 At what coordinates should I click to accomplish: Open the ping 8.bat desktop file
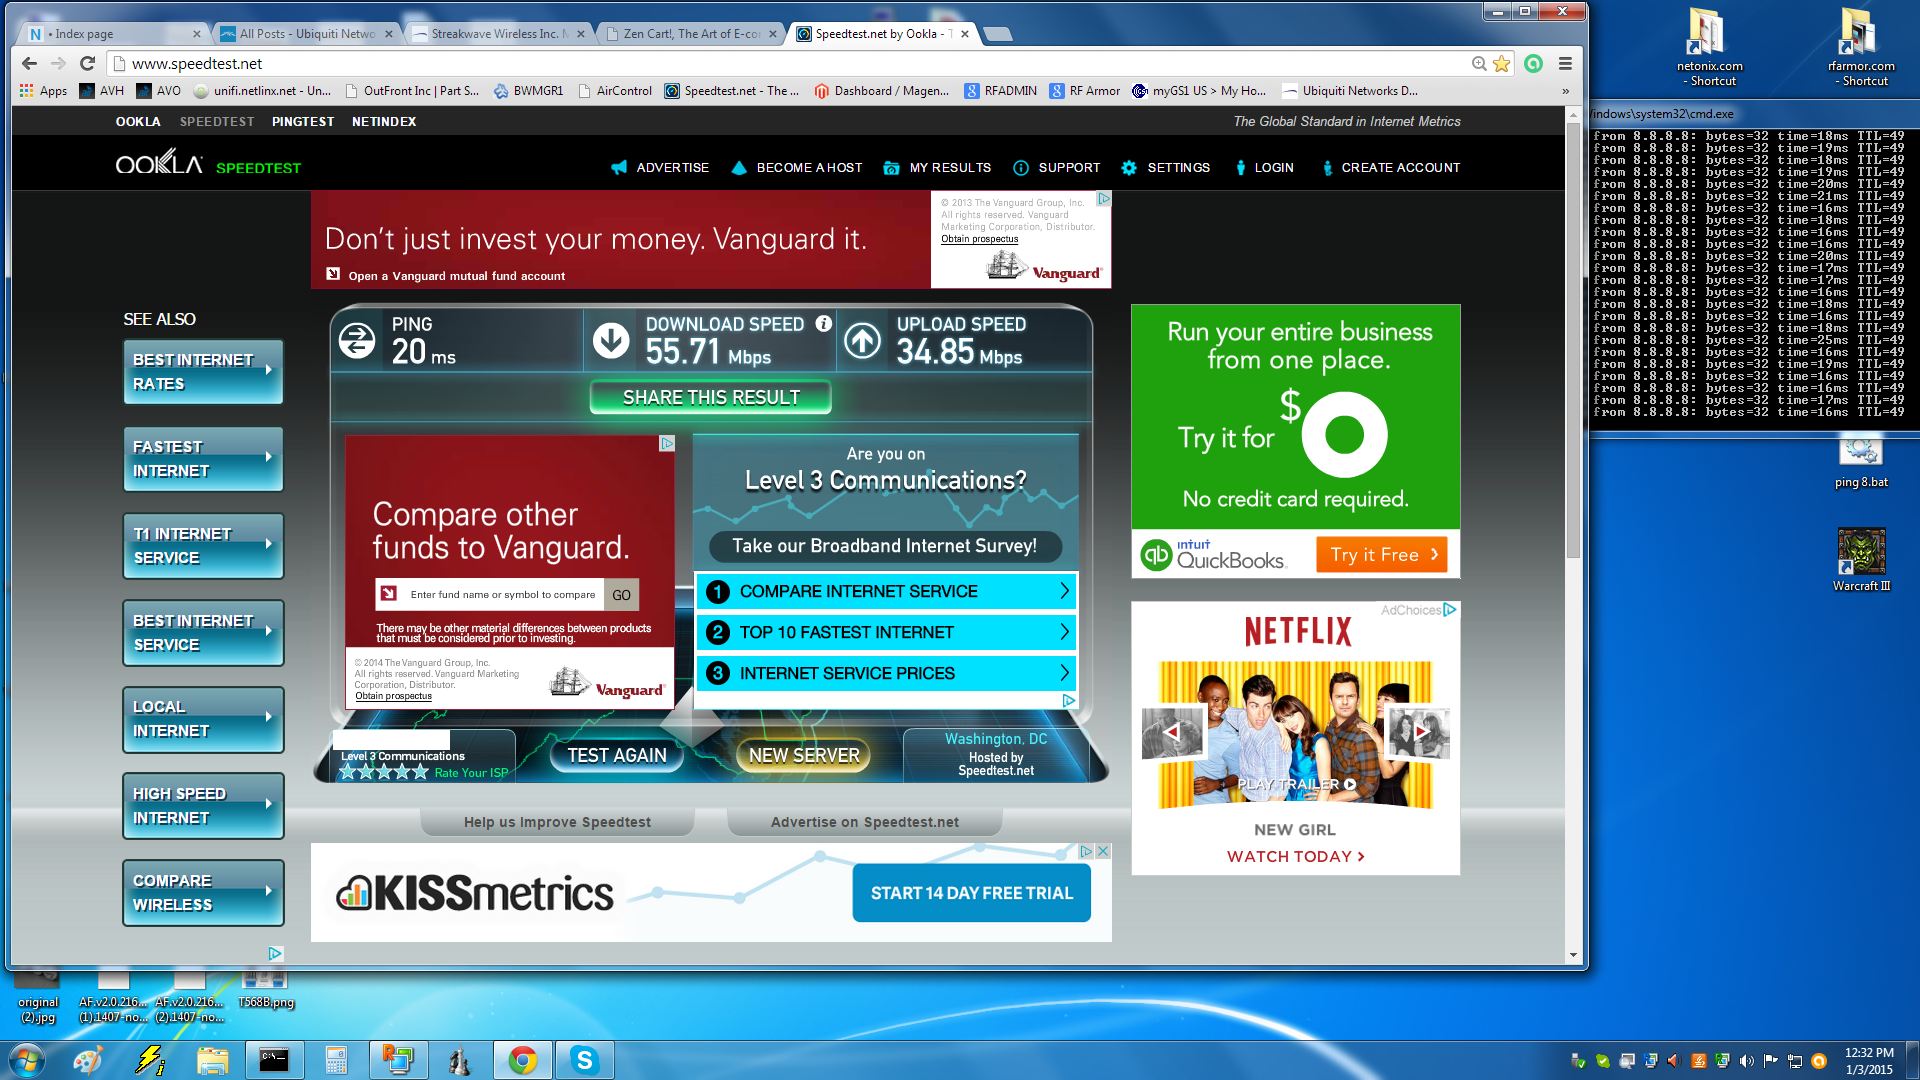(x=1861, y=463)
